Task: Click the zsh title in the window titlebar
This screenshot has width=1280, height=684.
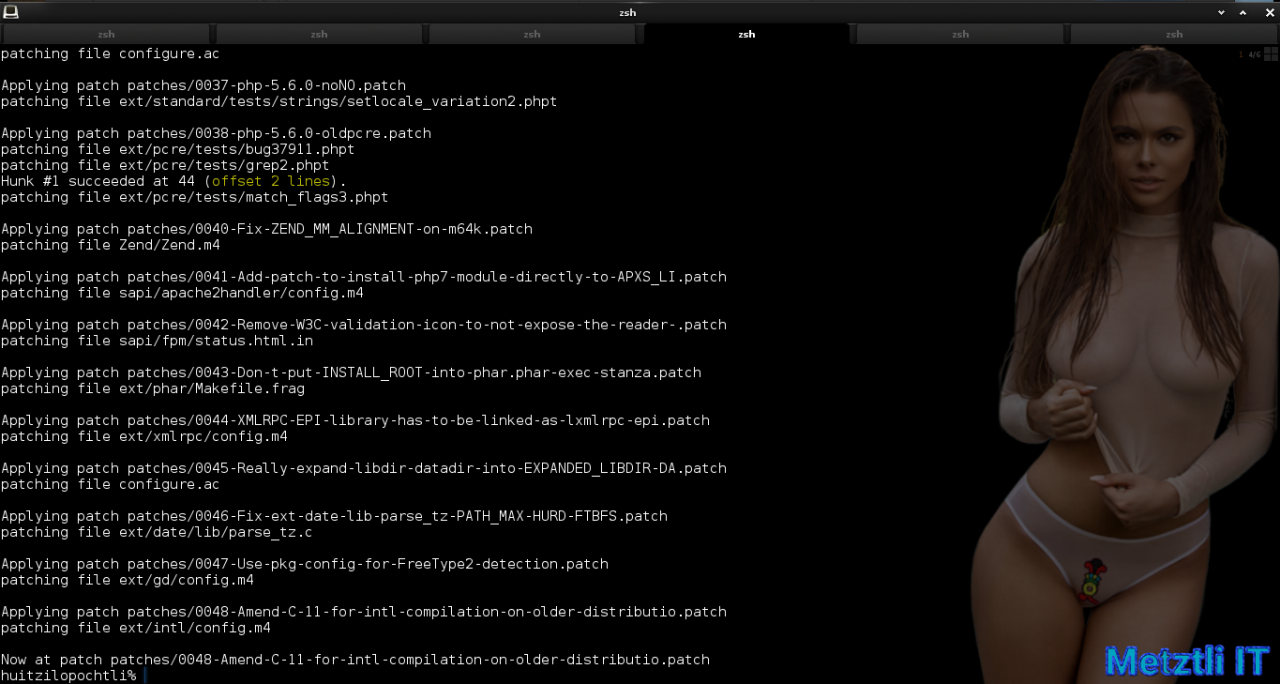Action: (627, 12)
